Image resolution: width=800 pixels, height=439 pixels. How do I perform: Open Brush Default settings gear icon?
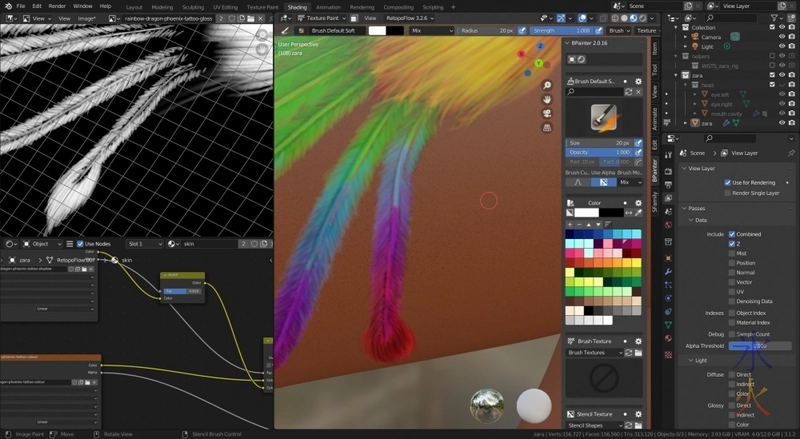pyautogui.click(x=639, y=80)
